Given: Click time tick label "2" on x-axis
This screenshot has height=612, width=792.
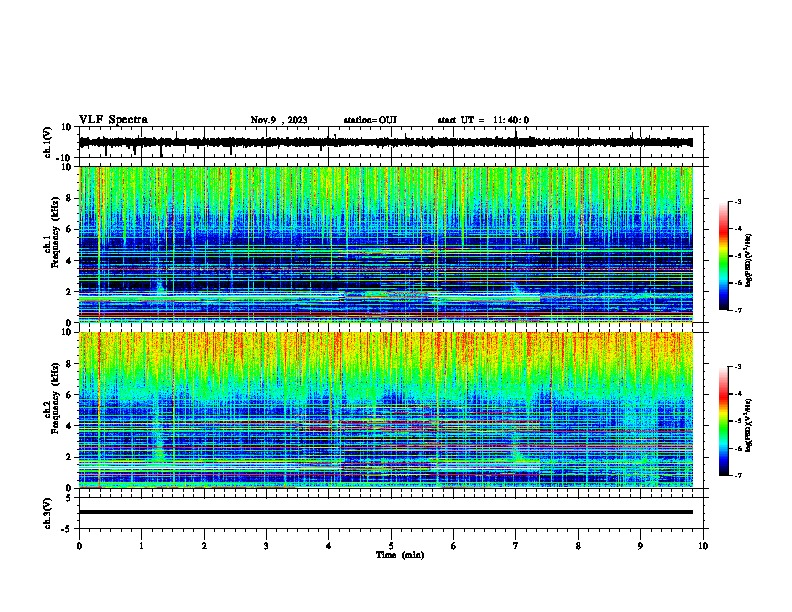Looking at the screenshot, I should tap(204, 546).
